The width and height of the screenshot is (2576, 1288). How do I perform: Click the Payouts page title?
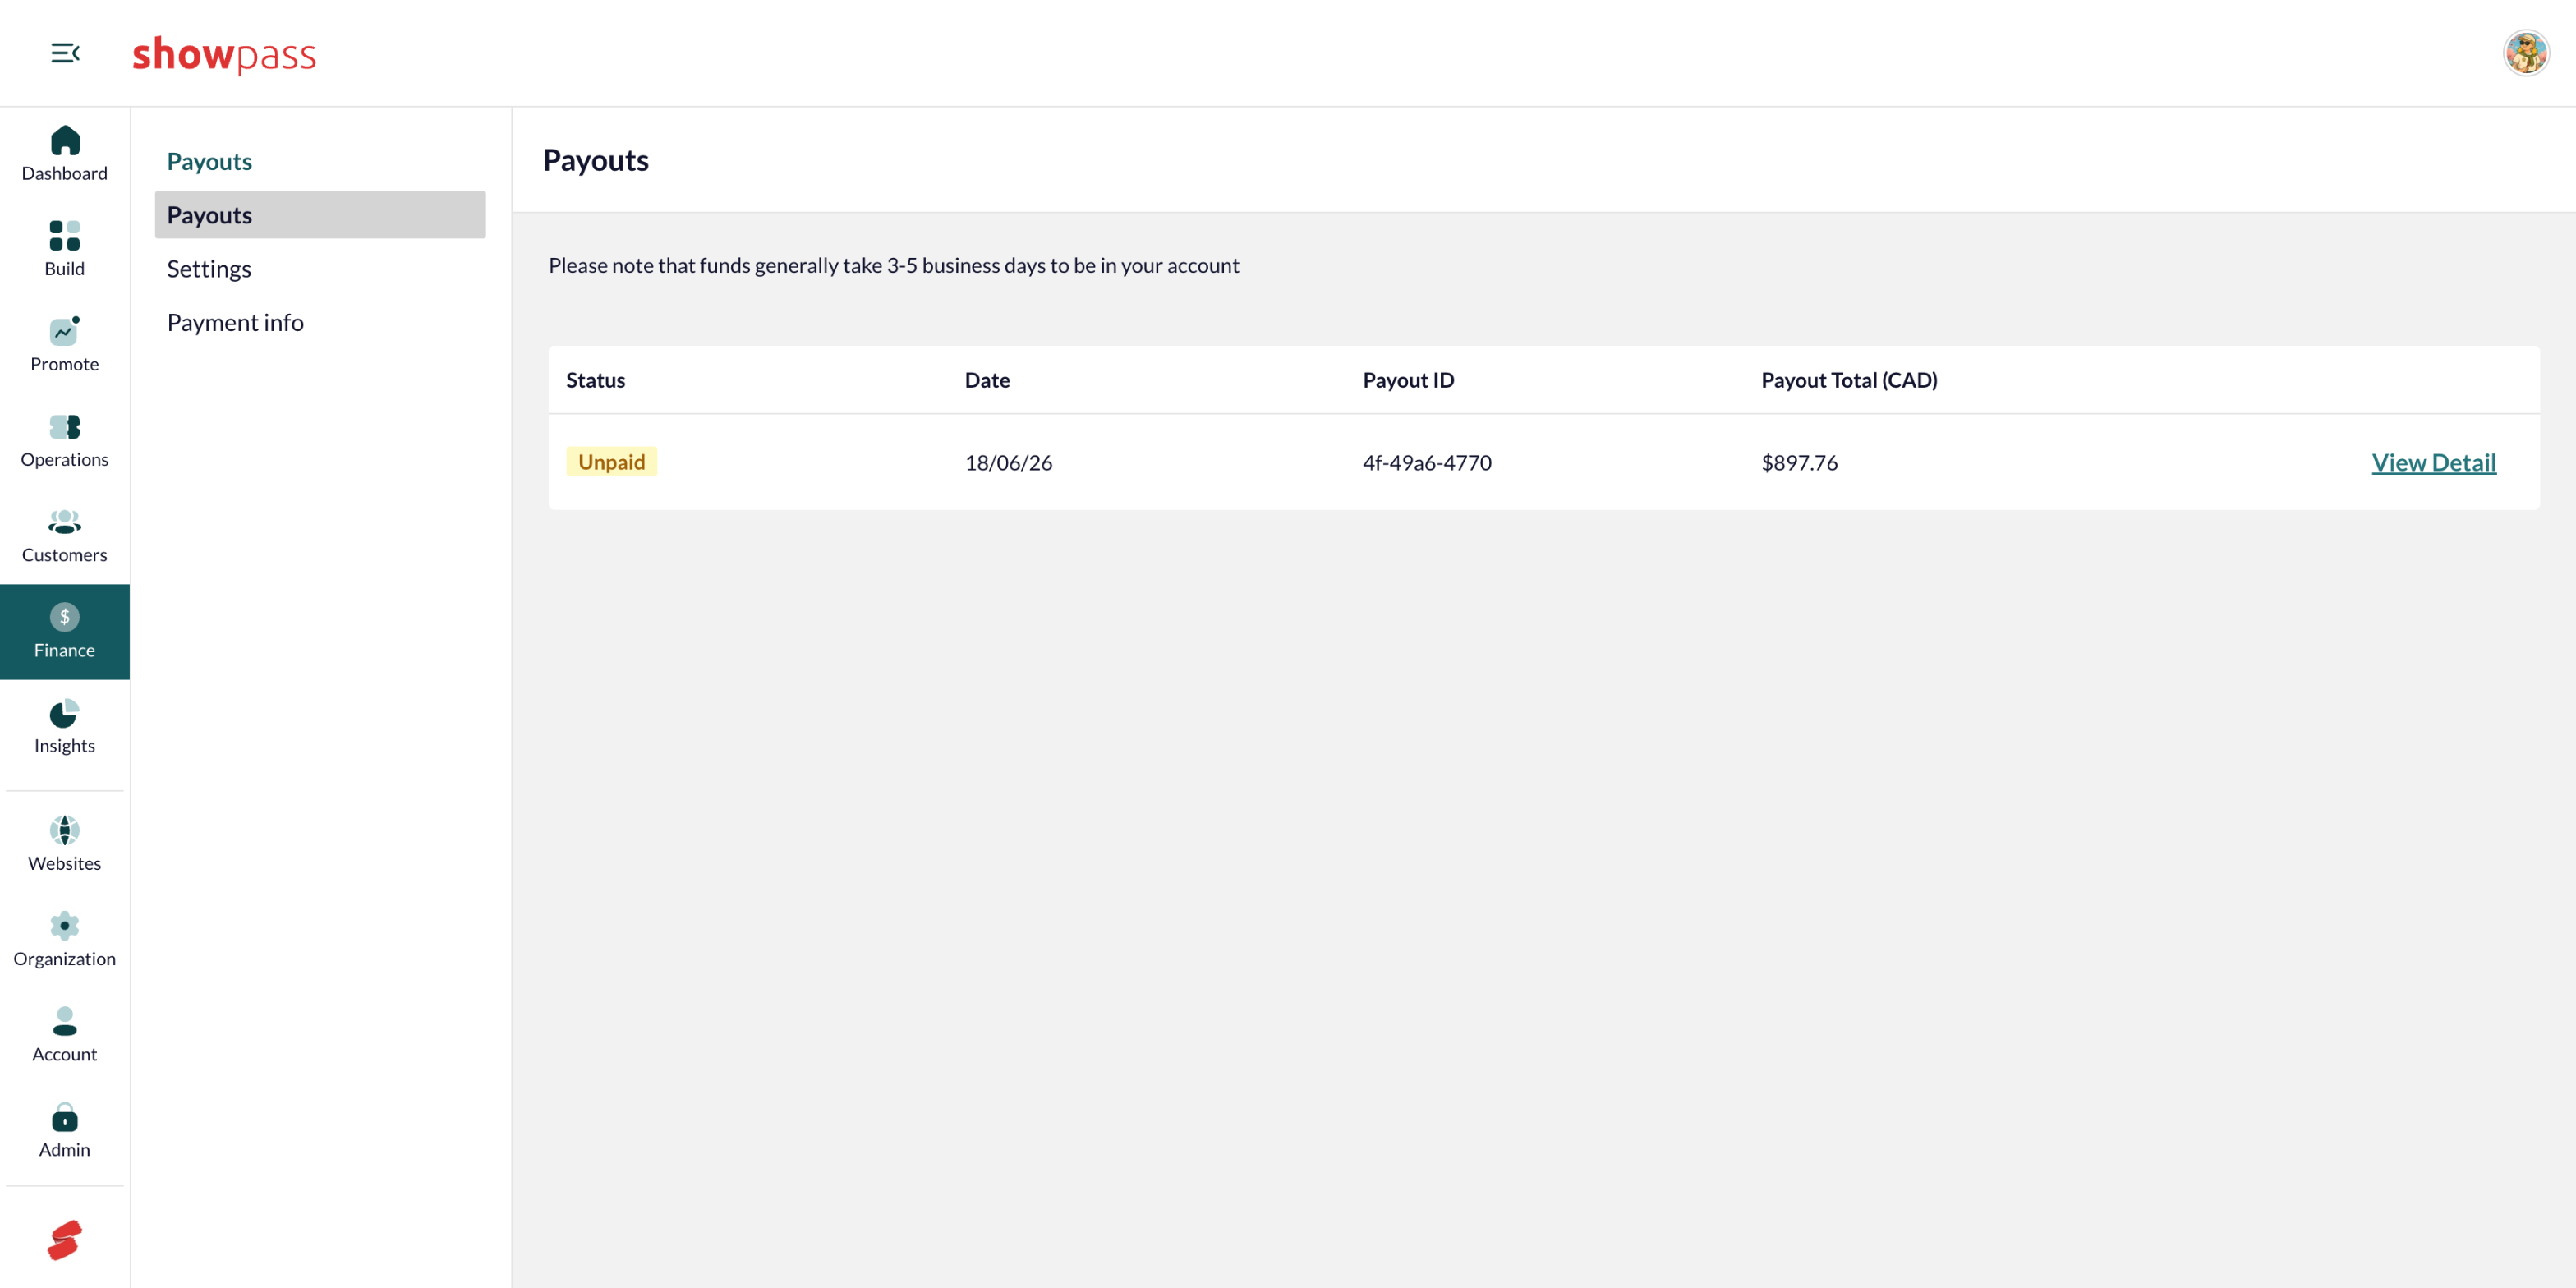(595, 160)
